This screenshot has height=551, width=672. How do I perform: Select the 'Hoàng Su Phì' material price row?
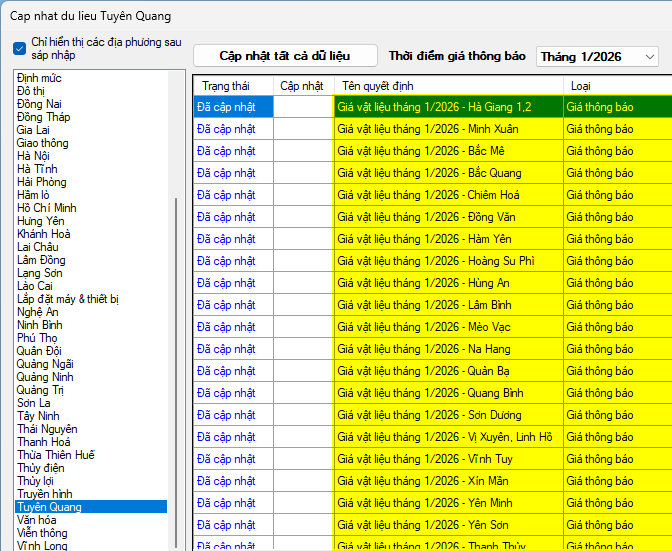click(x=447, y=261)
